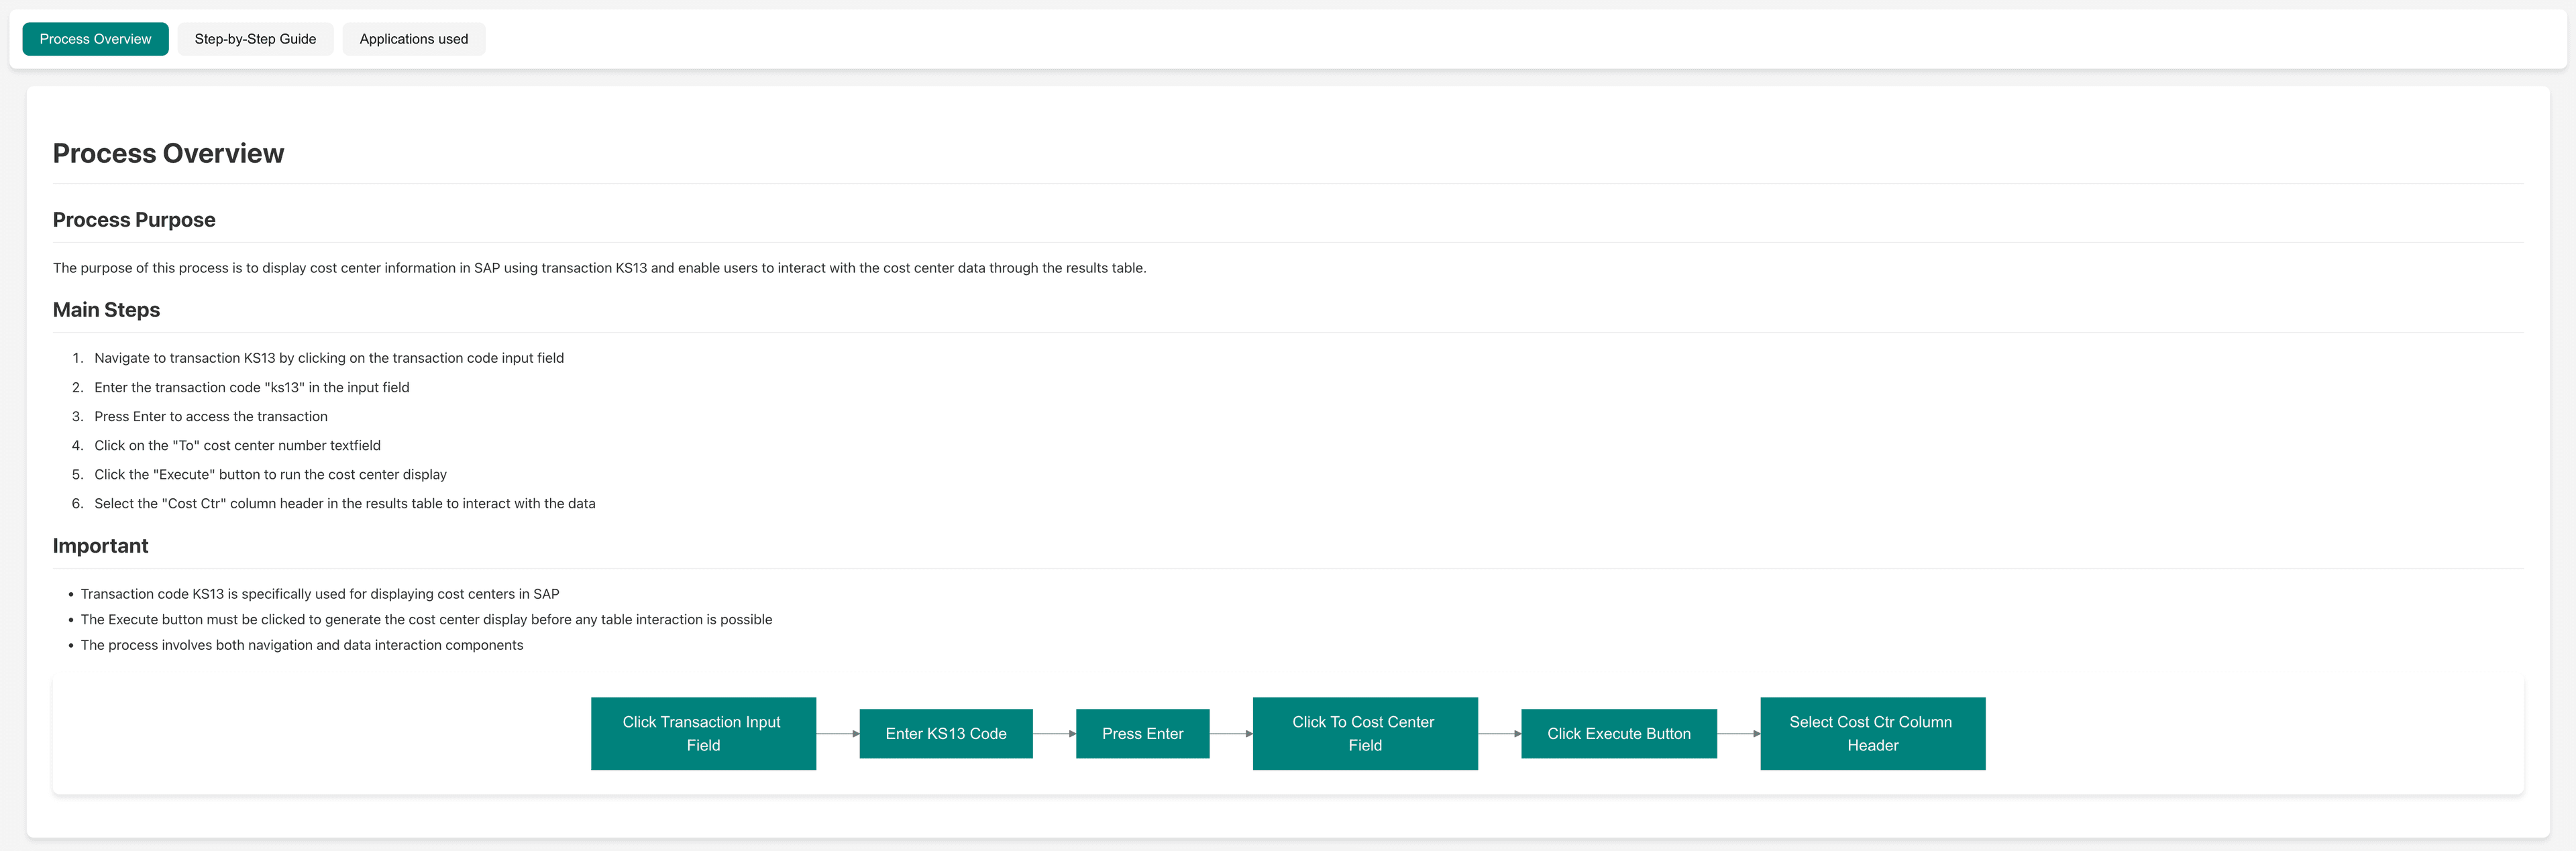
Task: Open the Process Overview tab
Action: [x=95, y=39]
